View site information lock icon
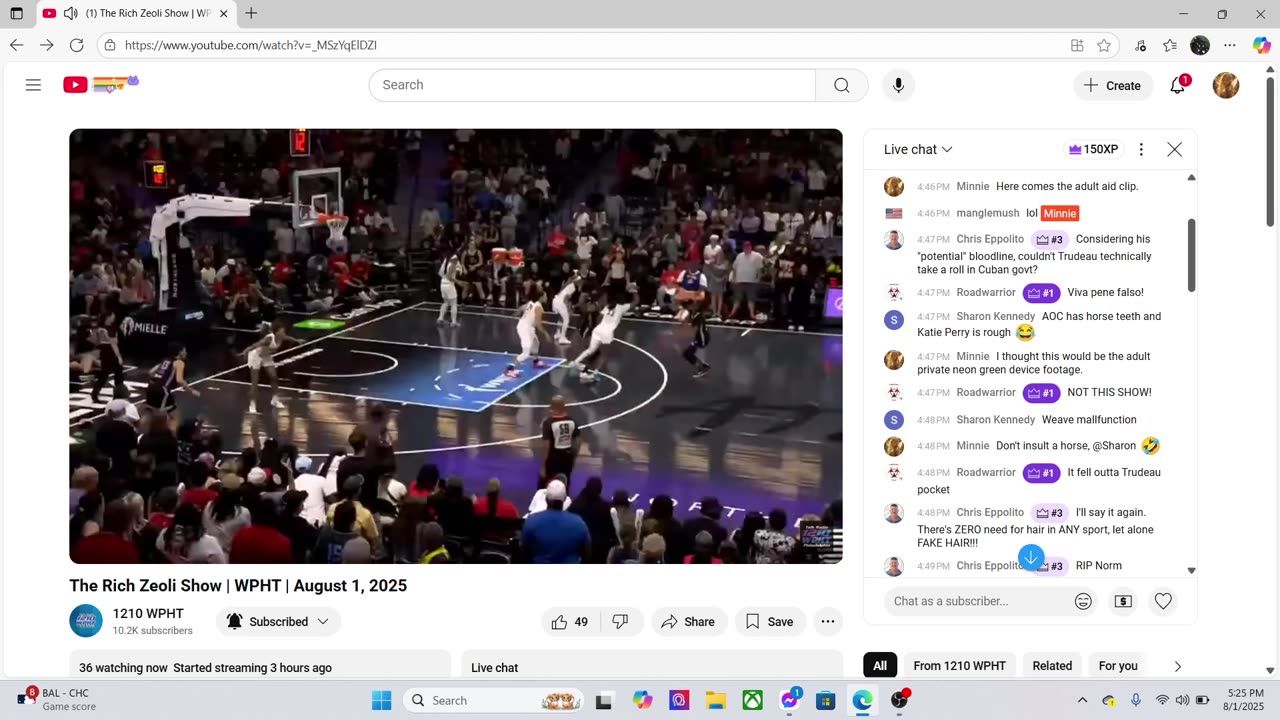 tap(110, 45)
